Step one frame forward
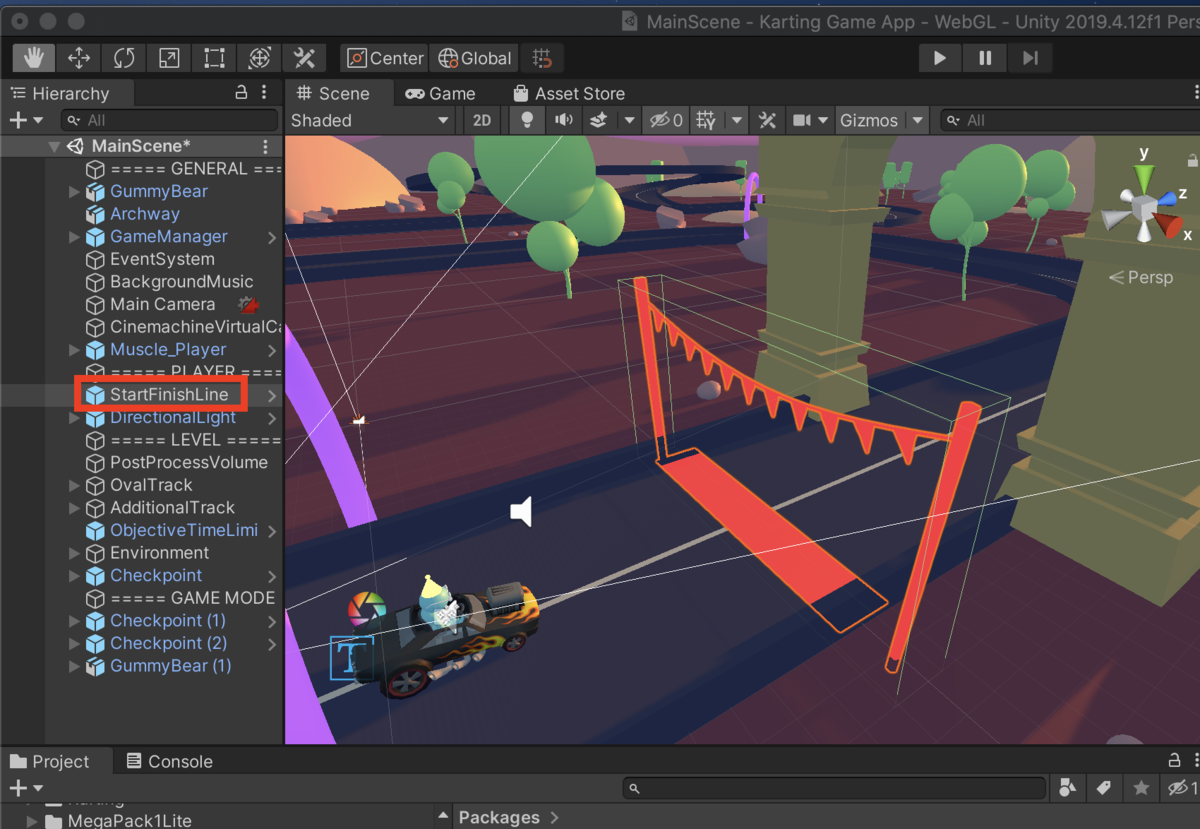This screenshot has height=829, width=1200. pos(1030,58)
